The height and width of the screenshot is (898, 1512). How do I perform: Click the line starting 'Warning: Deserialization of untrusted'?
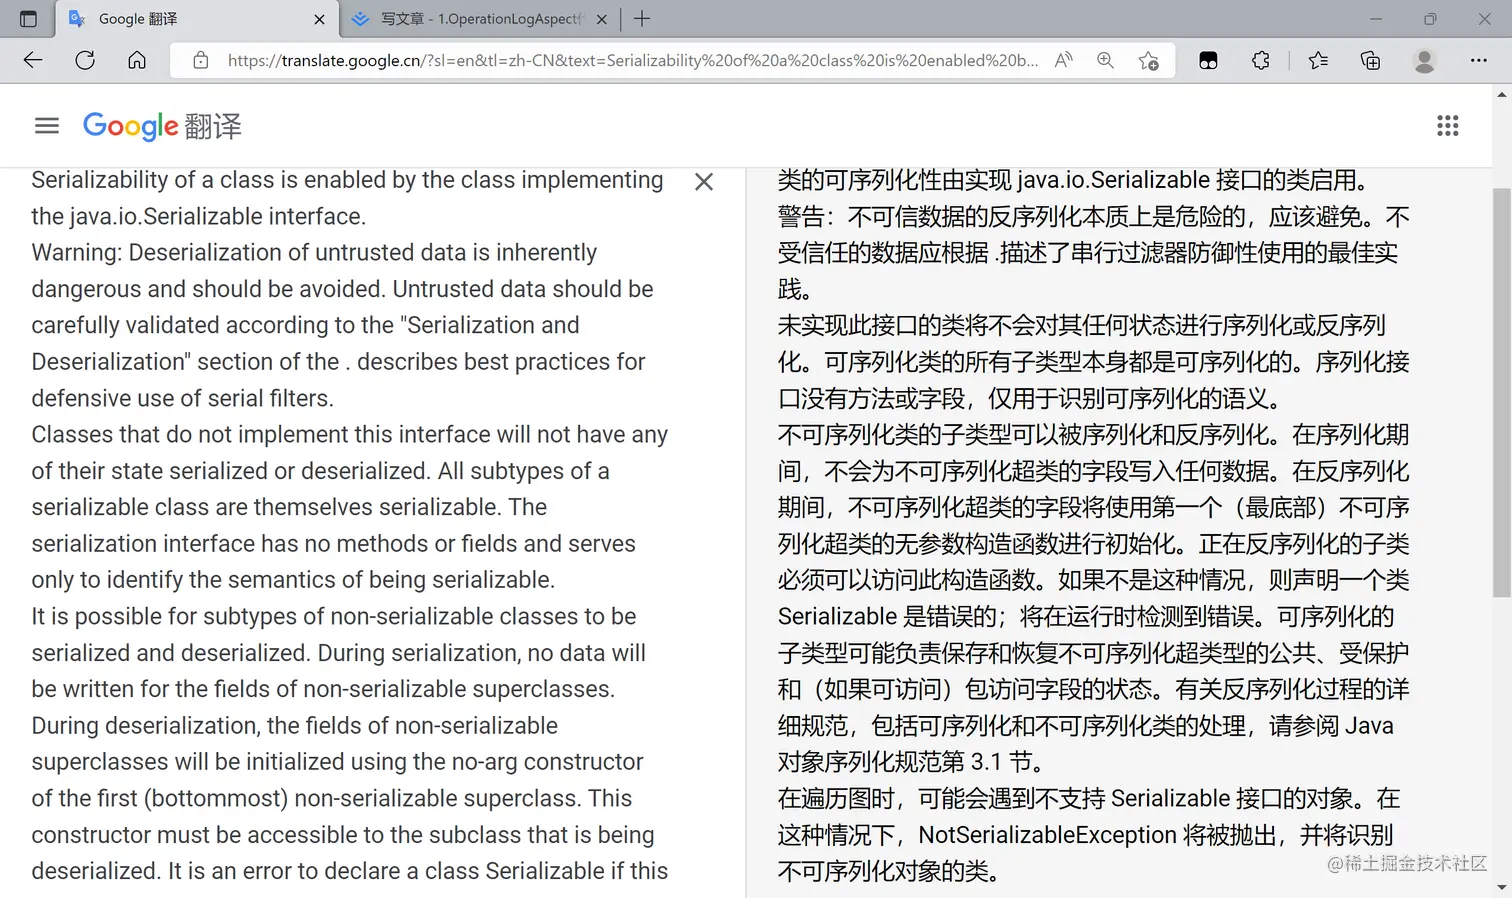coord(314,253)
